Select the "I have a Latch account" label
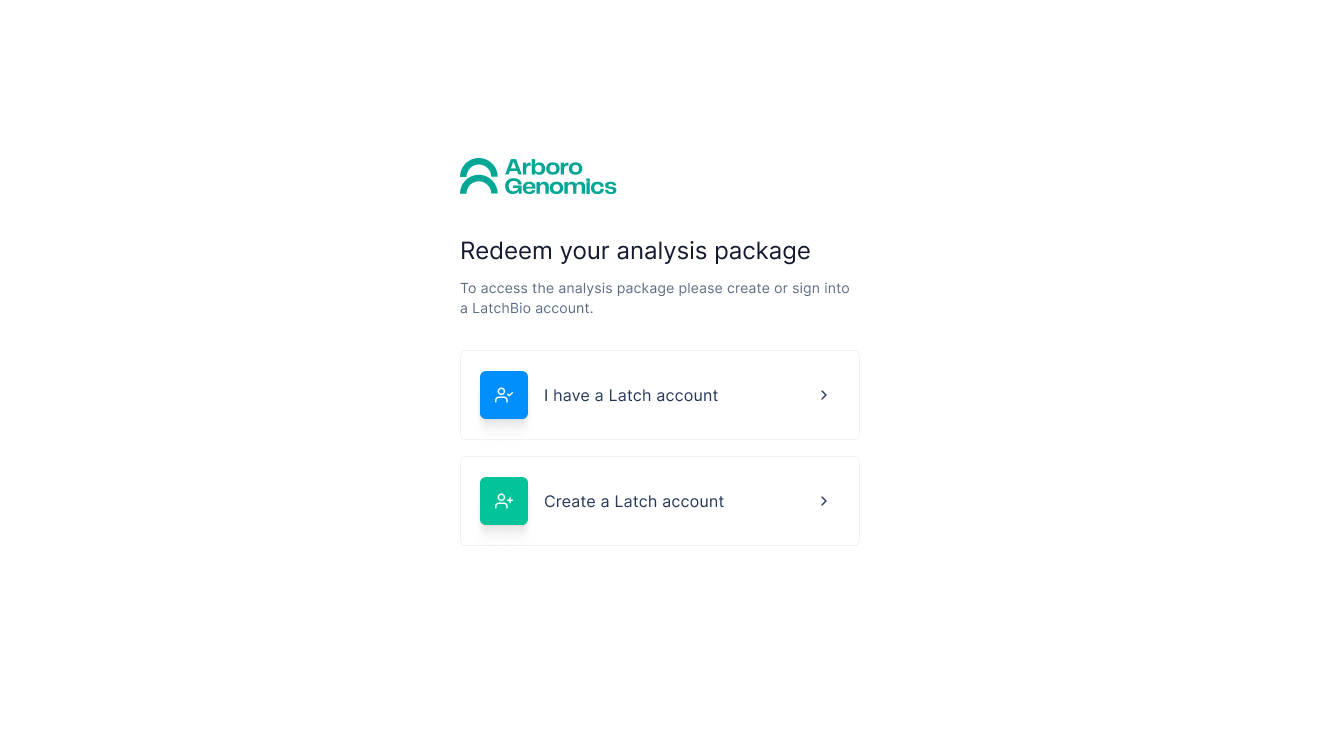Viewport: 1320px width, 748px height. point(631,395)
